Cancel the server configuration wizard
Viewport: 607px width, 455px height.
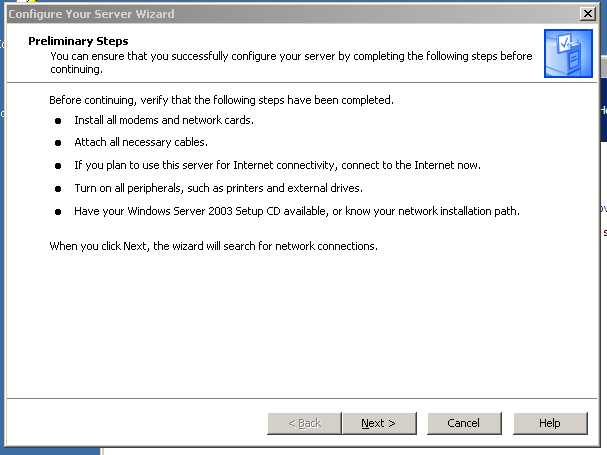(x=463, y=423)
